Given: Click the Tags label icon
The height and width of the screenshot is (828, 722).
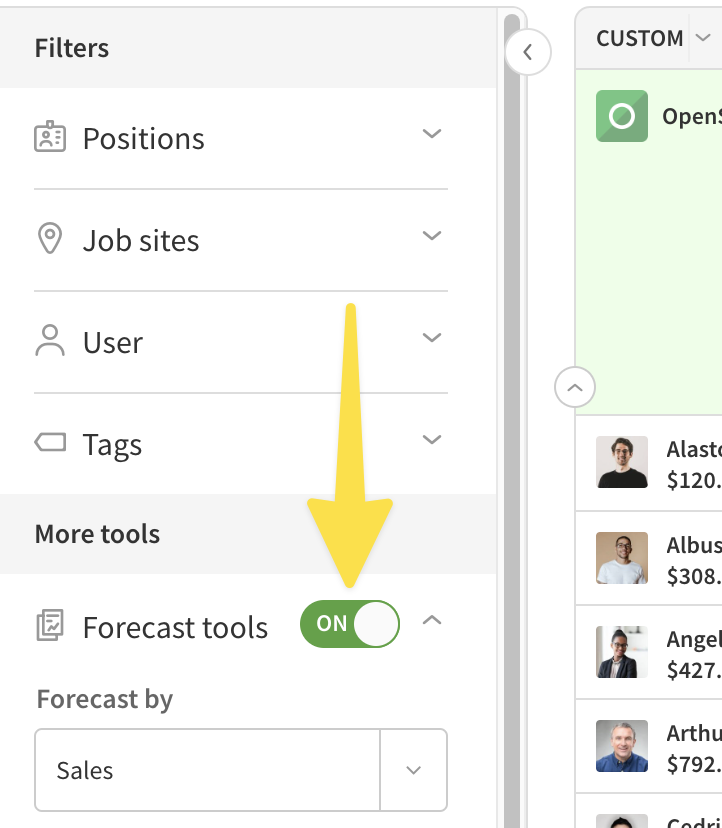Looking at the screenshot, I should point(50,443).
